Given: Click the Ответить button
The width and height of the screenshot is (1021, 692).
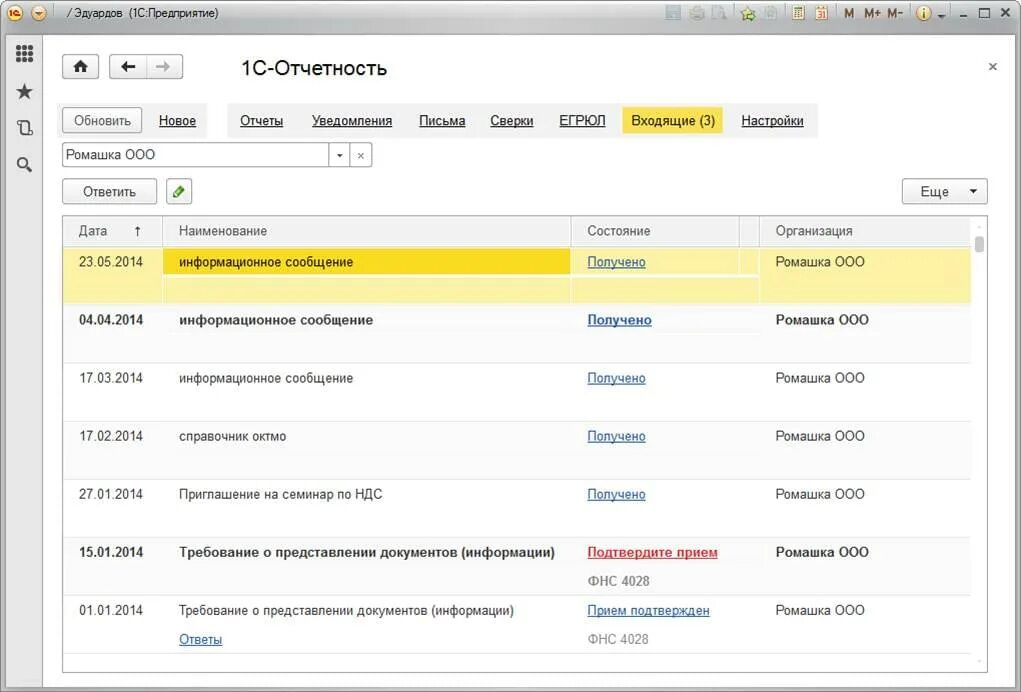Looking at the screenshot, I should pyautogui.click(x=109, y=191).
